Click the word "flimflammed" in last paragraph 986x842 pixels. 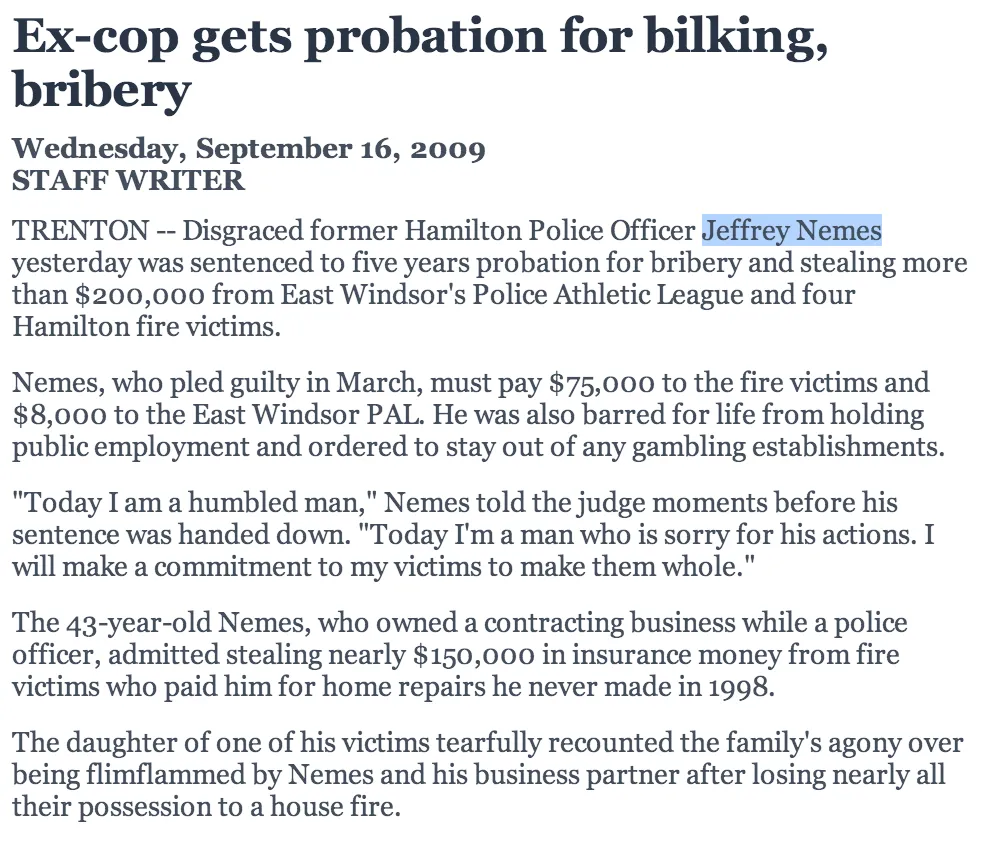point(165,775)
